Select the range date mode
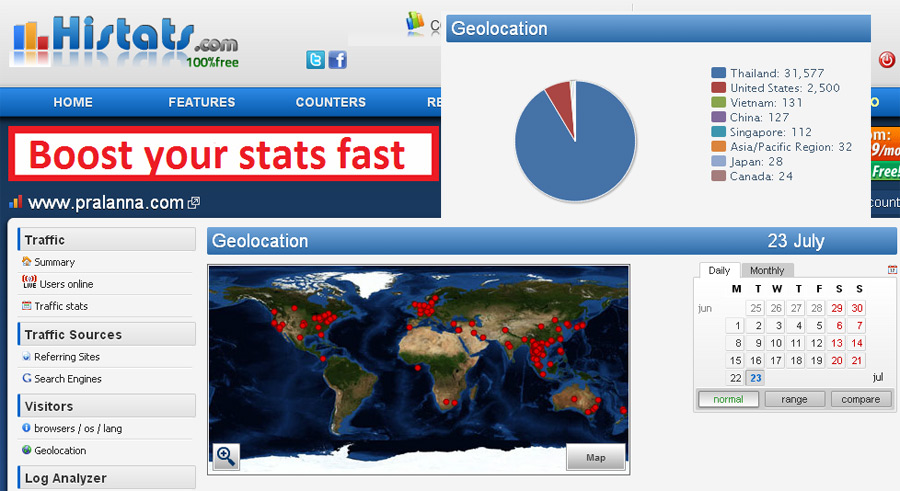The image size is (900, 491). pyautogui.click(x=794, y=399)
